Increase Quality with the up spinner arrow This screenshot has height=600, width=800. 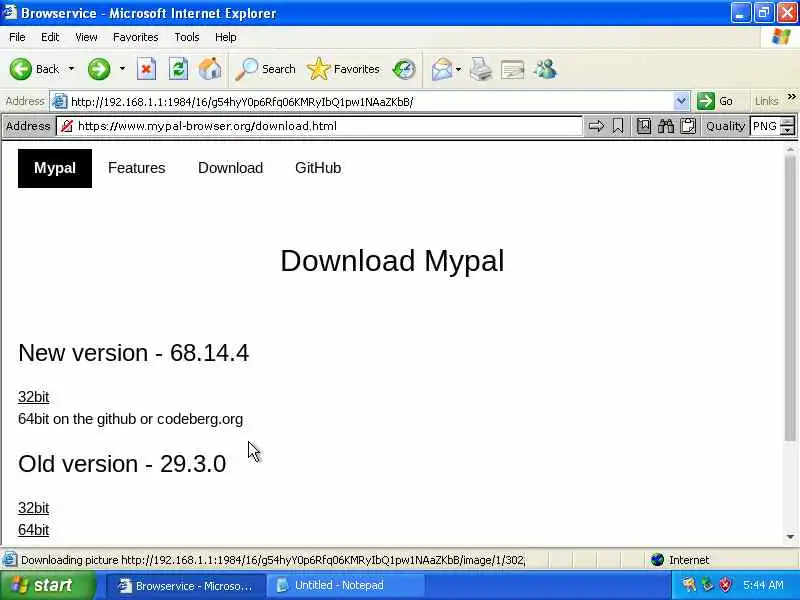pos(788,122)
